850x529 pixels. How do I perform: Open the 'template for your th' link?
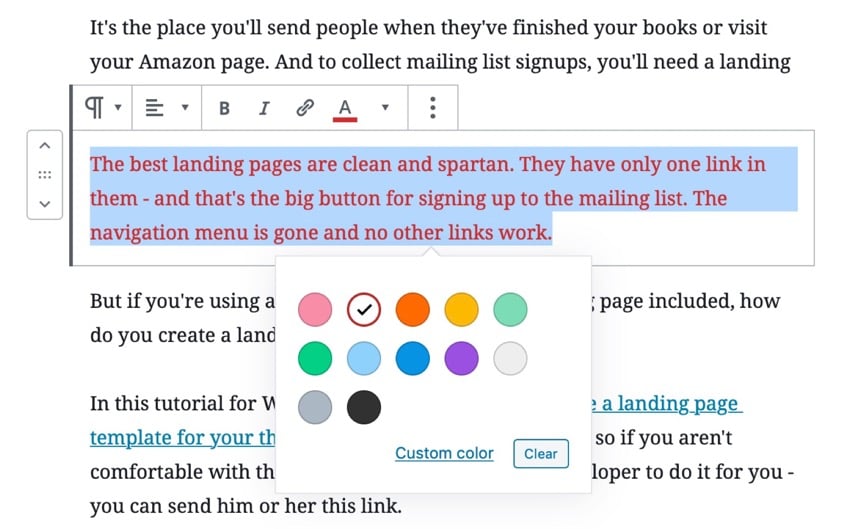click(183, 437)
